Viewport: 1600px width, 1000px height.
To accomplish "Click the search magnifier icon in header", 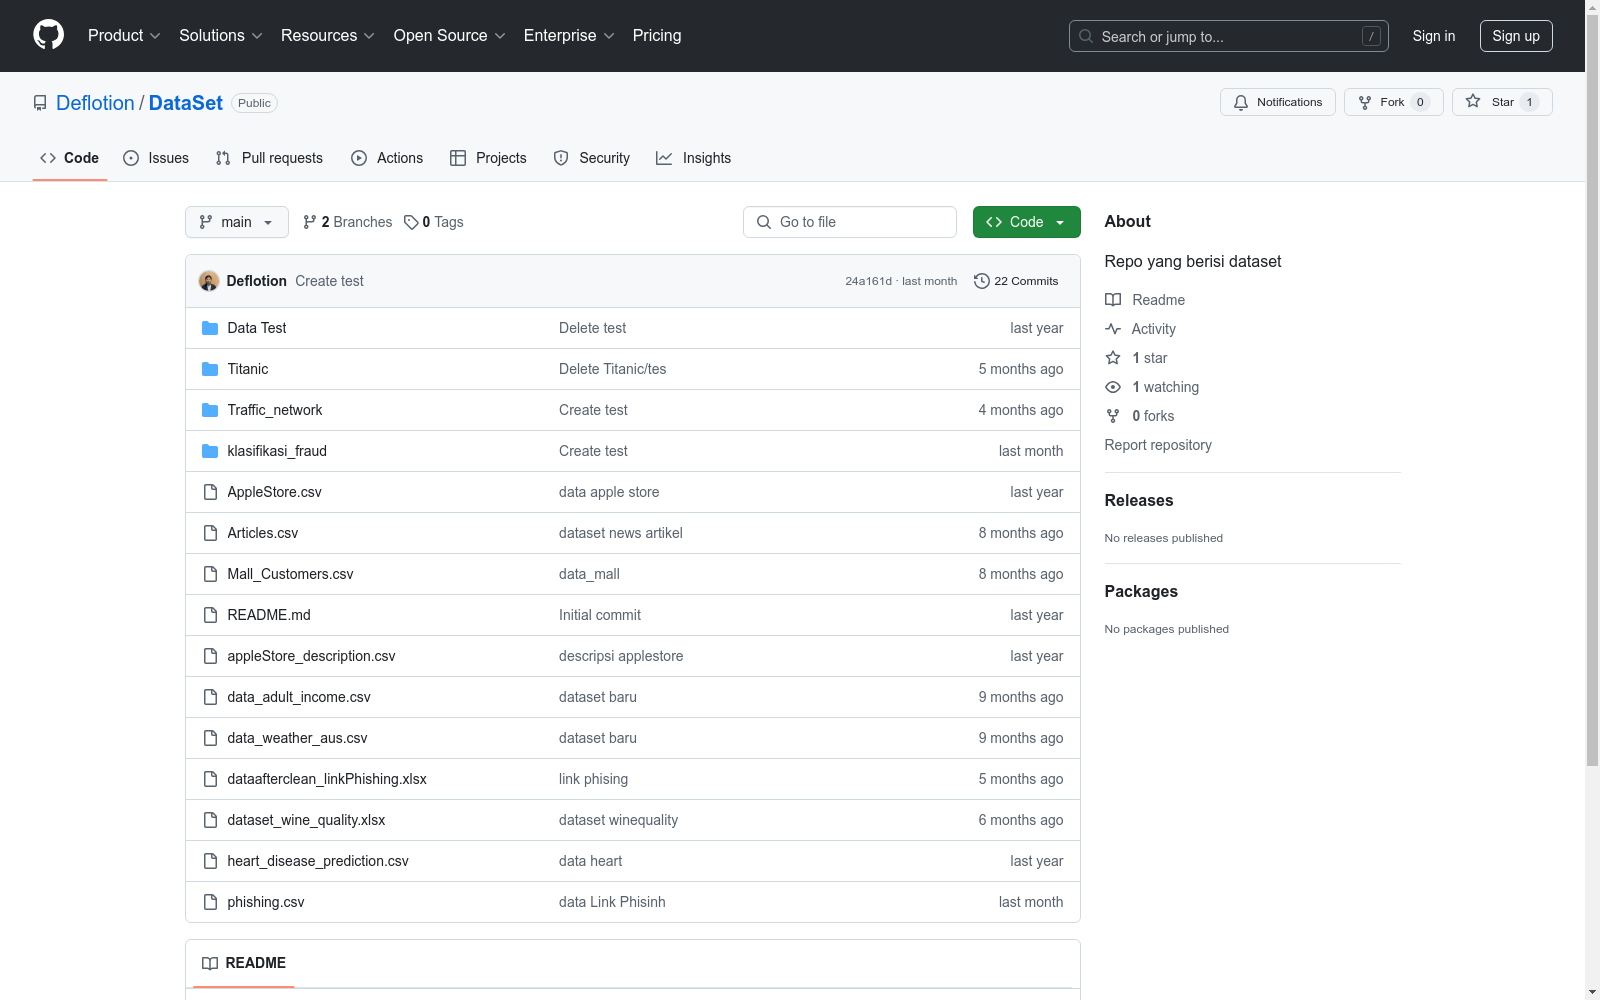I will pos(1086,36).
